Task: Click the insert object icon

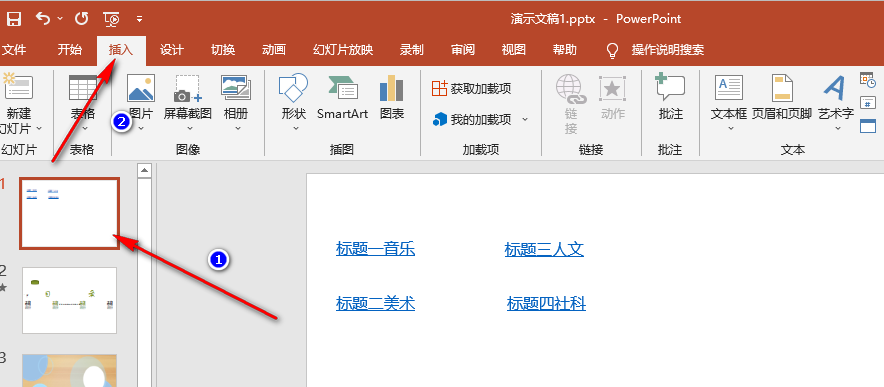Action: click(868, 125)
